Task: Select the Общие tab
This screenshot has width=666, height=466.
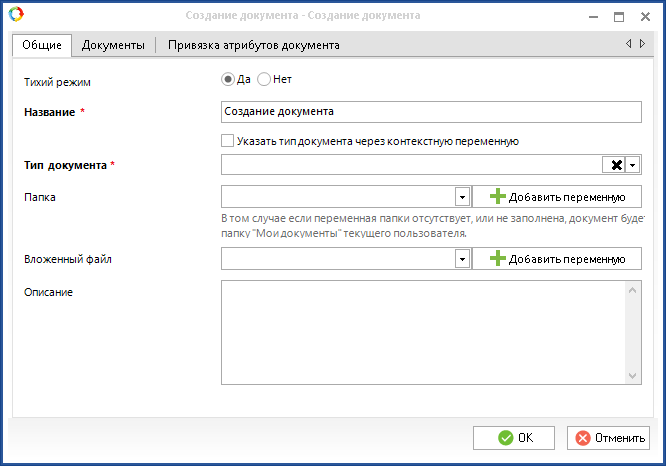Action: 42,45
